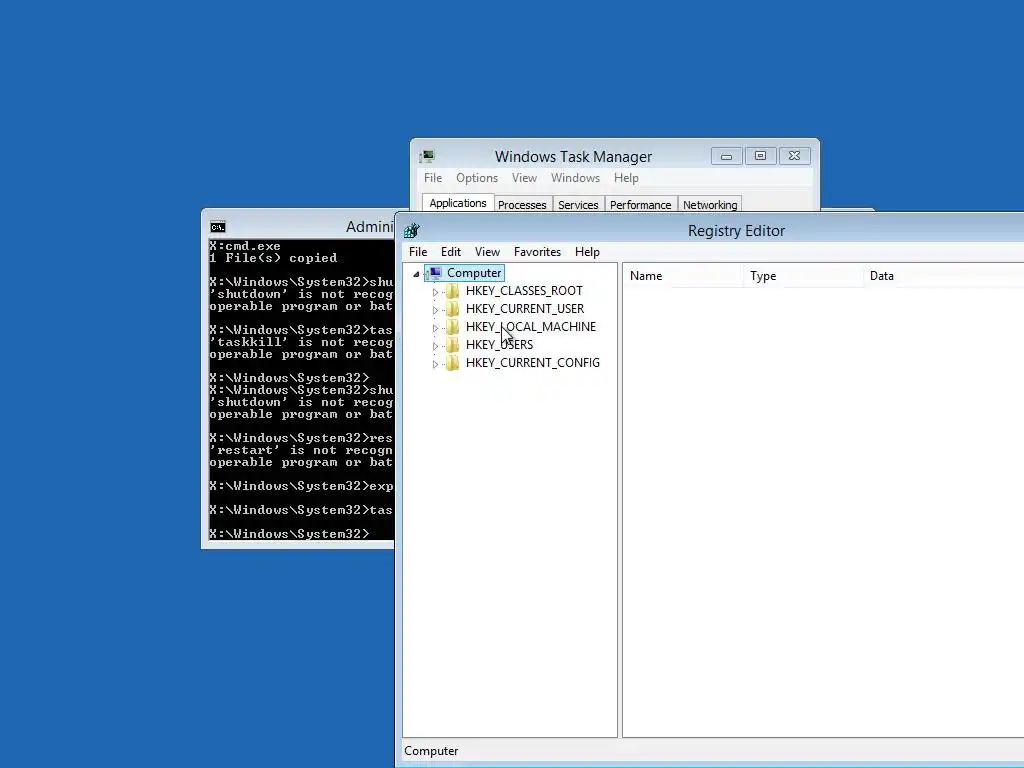This screenshot has height=768, width=1024.
Task: Expand the HKEY_LOCAL_MACHINE key
Action: pos(436,328)
